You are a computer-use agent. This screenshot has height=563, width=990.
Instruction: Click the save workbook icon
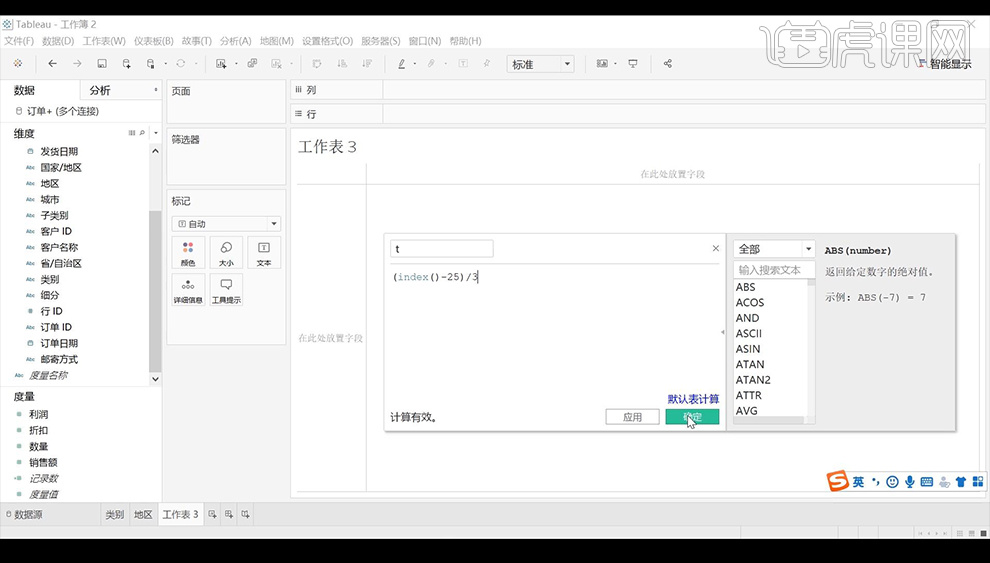point(102,64)
